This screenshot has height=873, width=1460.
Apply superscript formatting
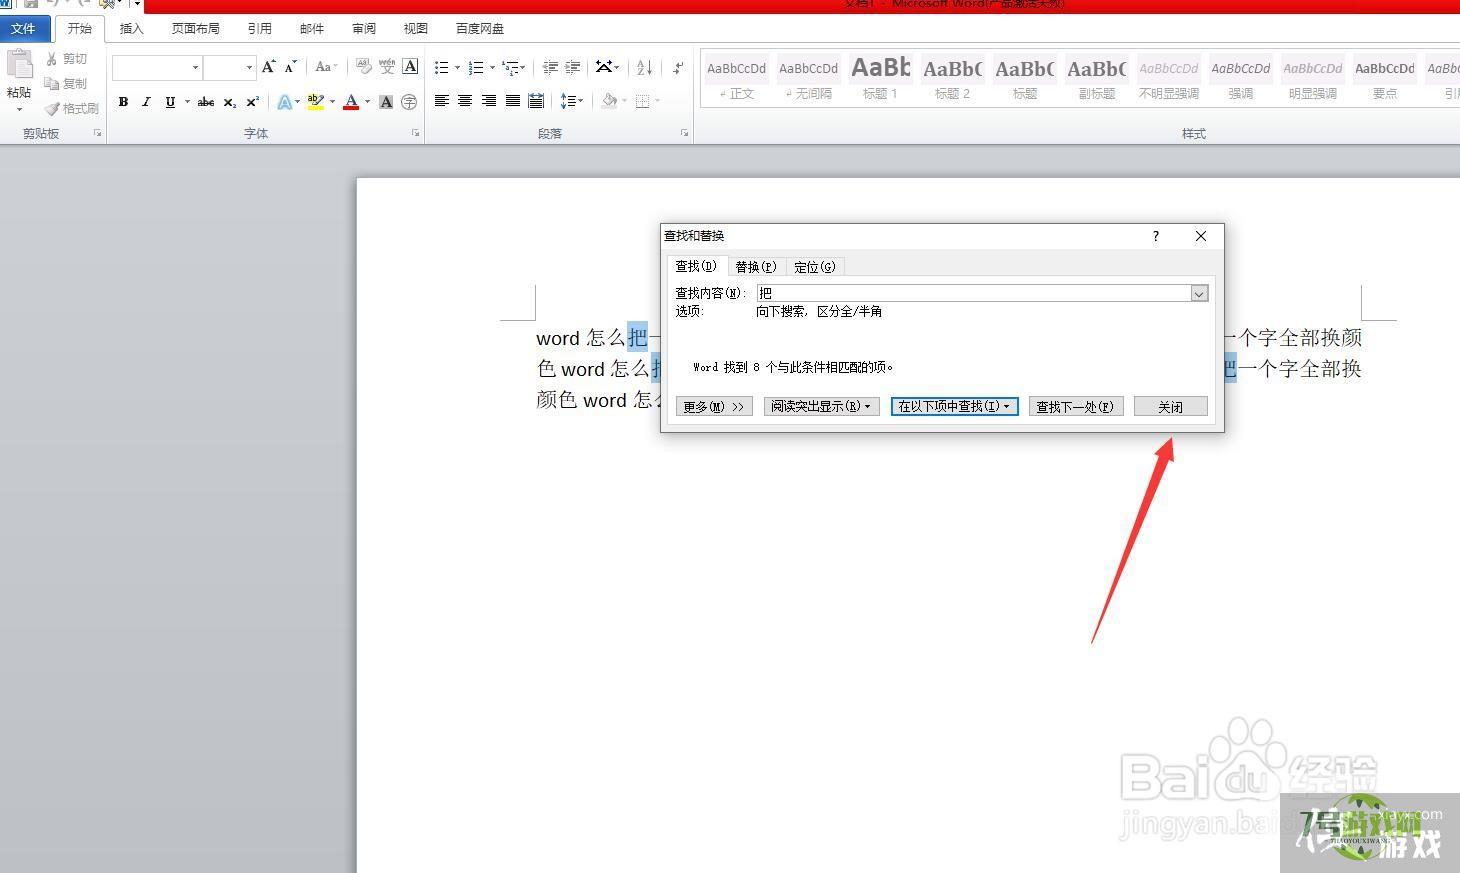point(253,102)
